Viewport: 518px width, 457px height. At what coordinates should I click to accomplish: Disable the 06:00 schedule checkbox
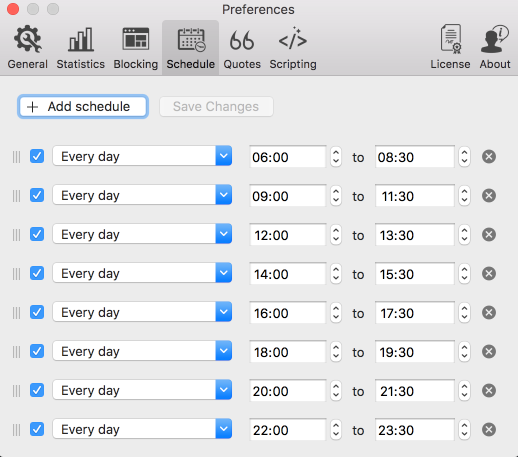click(x=37, y=156)
